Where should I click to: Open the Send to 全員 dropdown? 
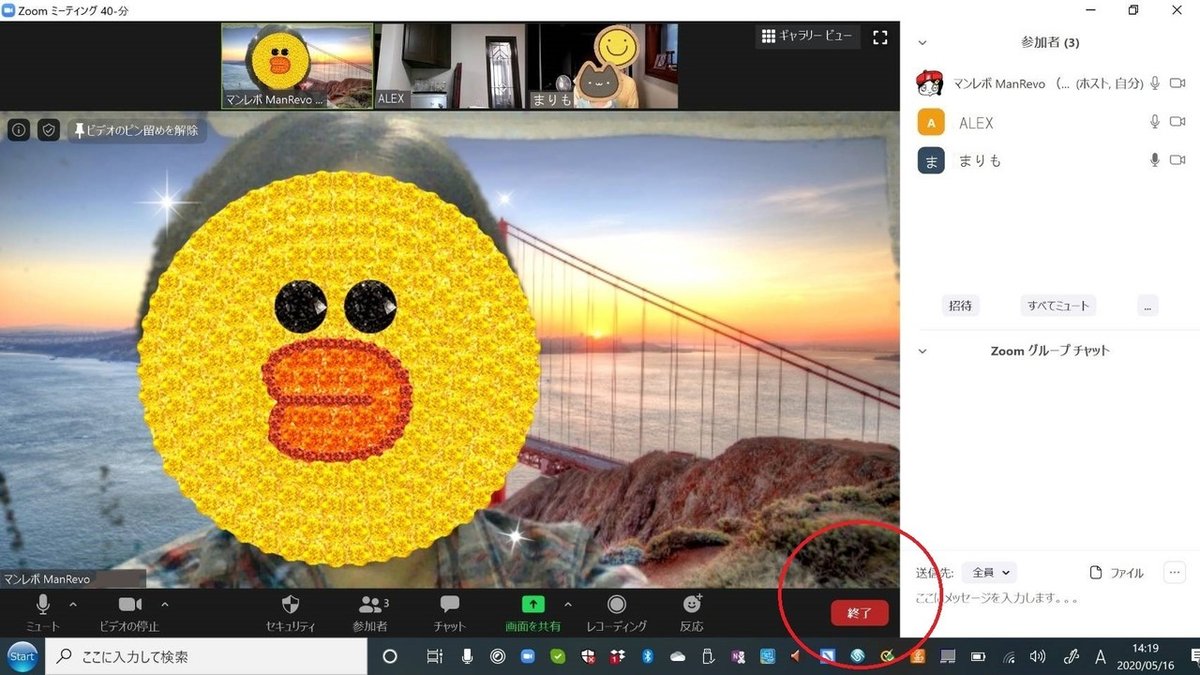(989, 573)
